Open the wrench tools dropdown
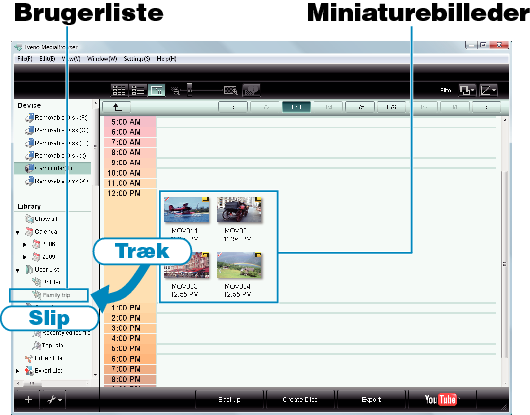Image resolution: width=530 pixels, height=415 pixels. tap(54, 400)
